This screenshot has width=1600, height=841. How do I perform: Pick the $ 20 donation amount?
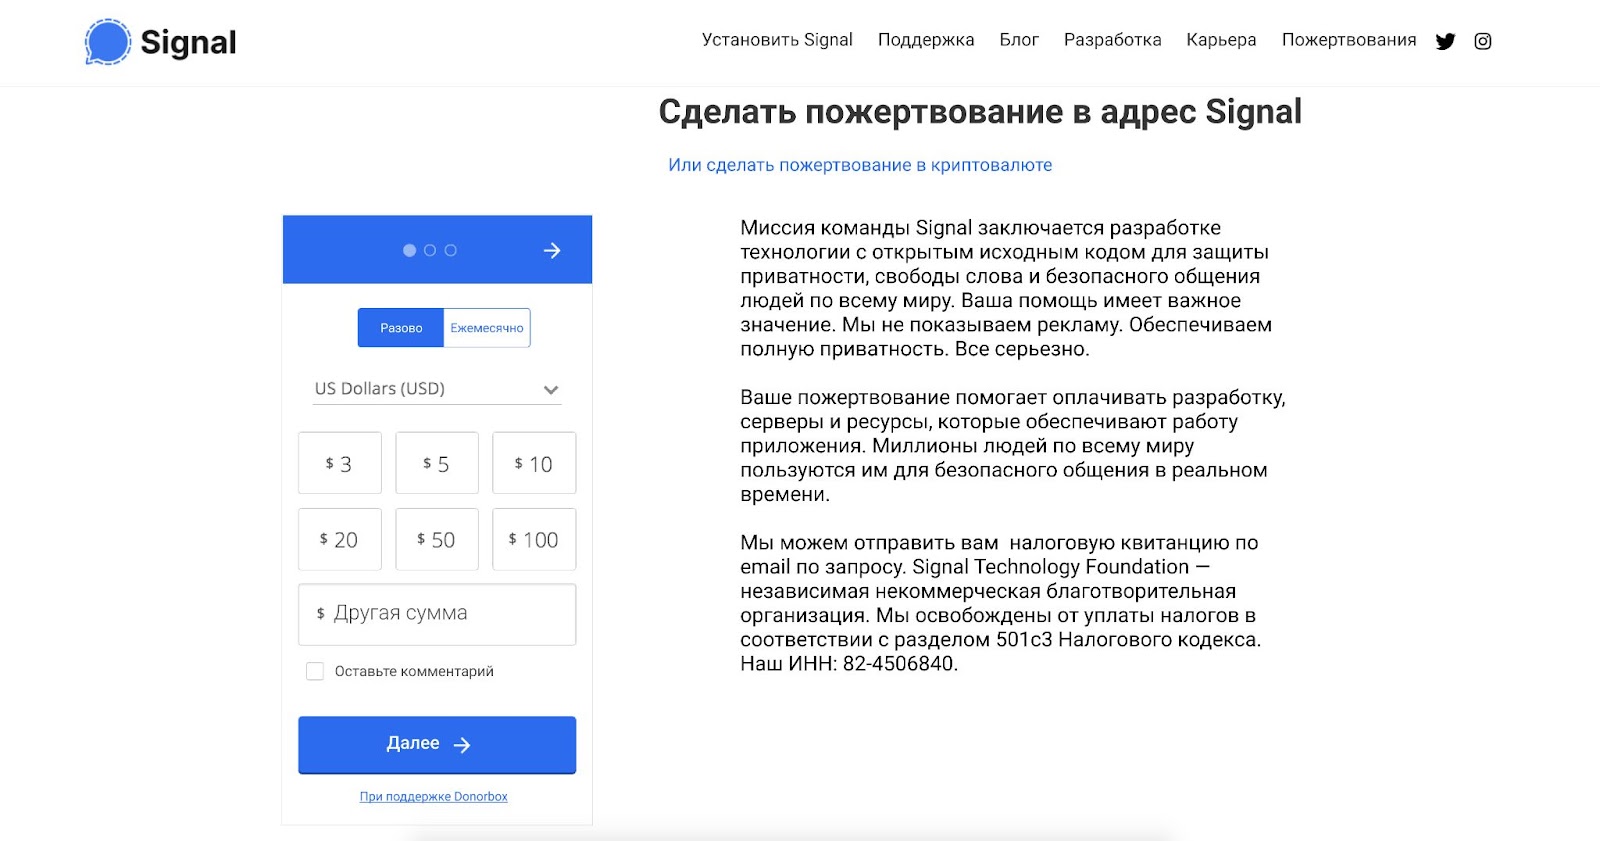tap(340, 540)
